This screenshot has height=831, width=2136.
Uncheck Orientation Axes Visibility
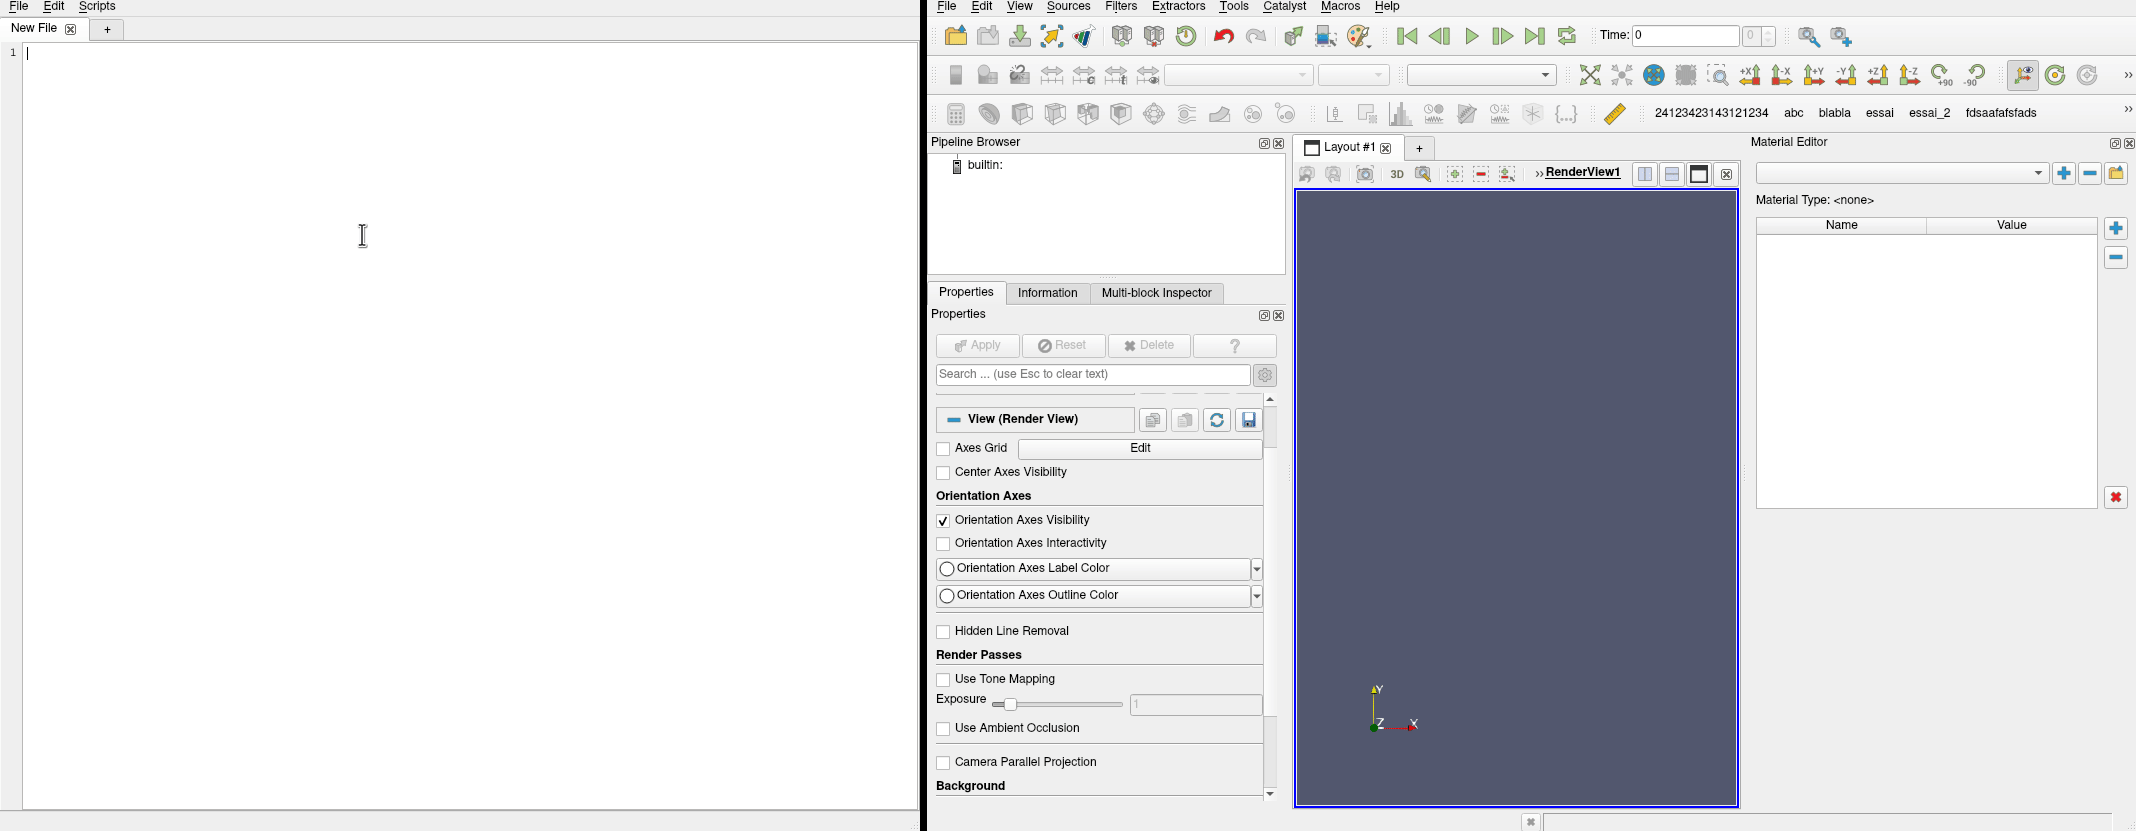pos(943,522)
